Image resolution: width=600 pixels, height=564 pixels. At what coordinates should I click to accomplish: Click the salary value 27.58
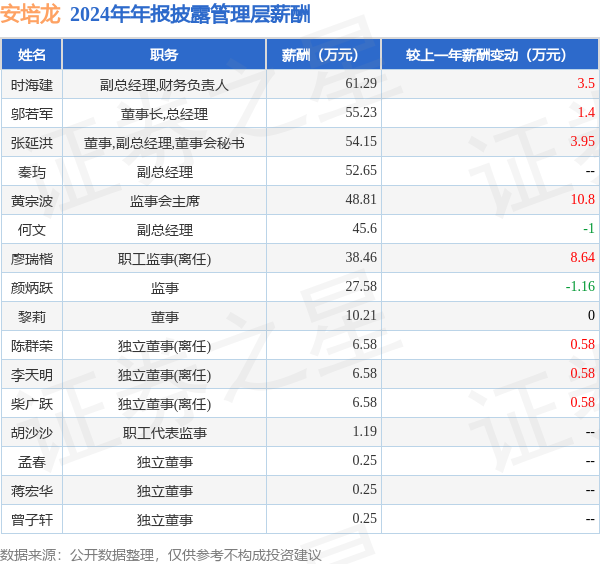[361, 286]
